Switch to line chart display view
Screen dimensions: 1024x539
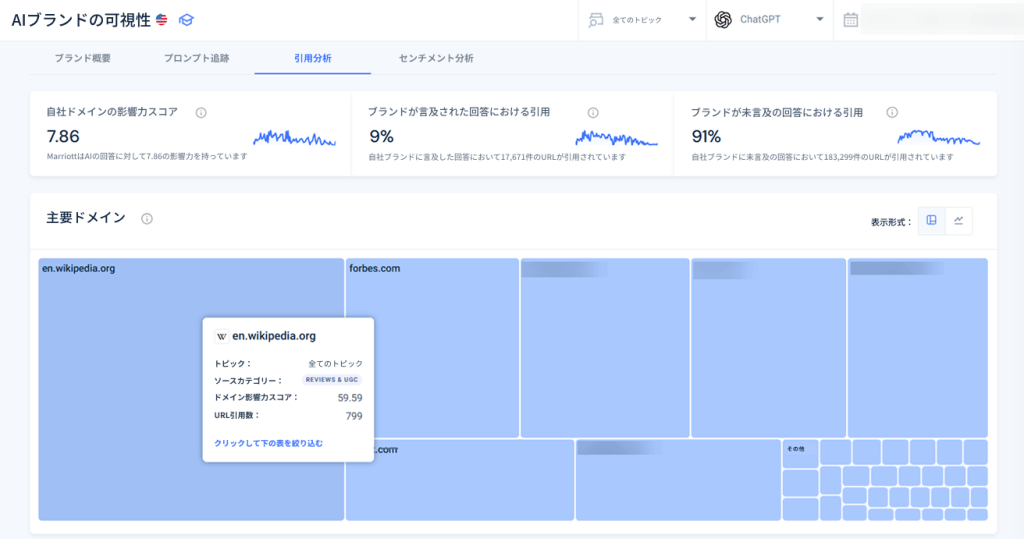[959, 221]
